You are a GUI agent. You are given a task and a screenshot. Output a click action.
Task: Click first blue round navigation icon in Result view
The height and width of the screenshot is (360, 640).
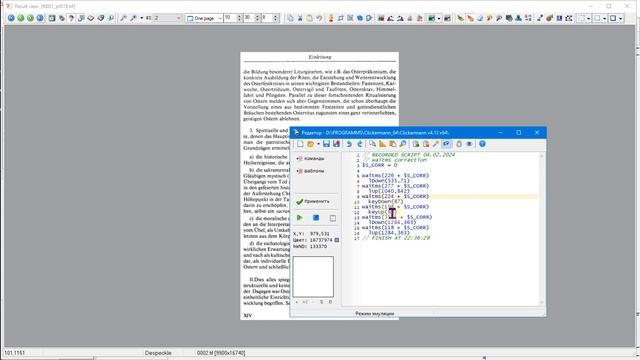pyautogui.click(x=11, y=18)
